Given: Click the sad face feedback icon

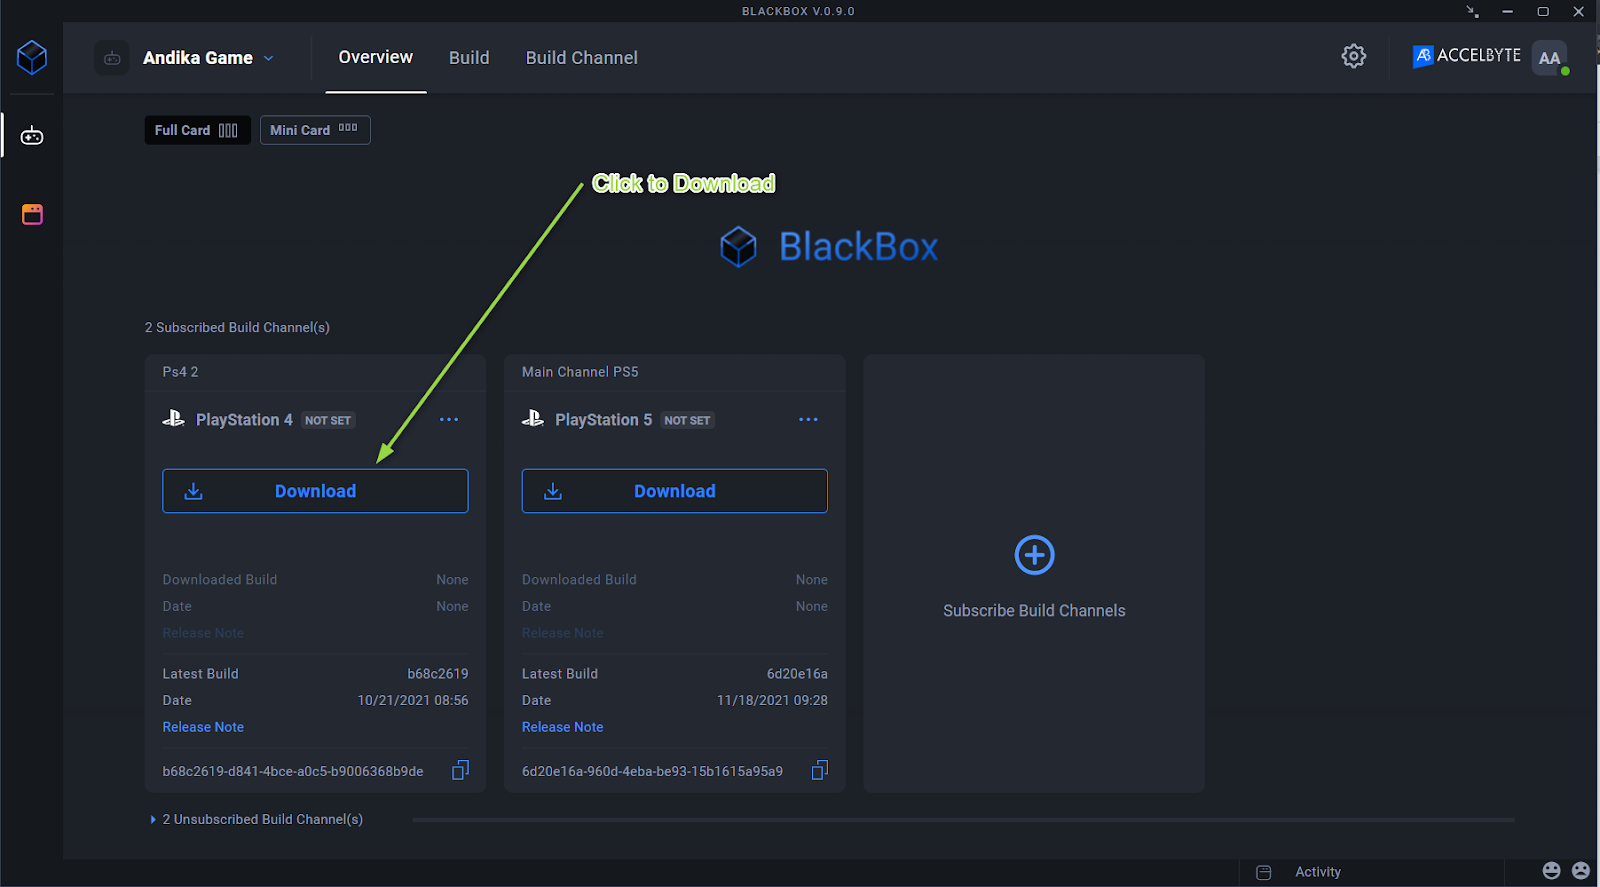Looking at the screenshot, I should (1580, 871).
